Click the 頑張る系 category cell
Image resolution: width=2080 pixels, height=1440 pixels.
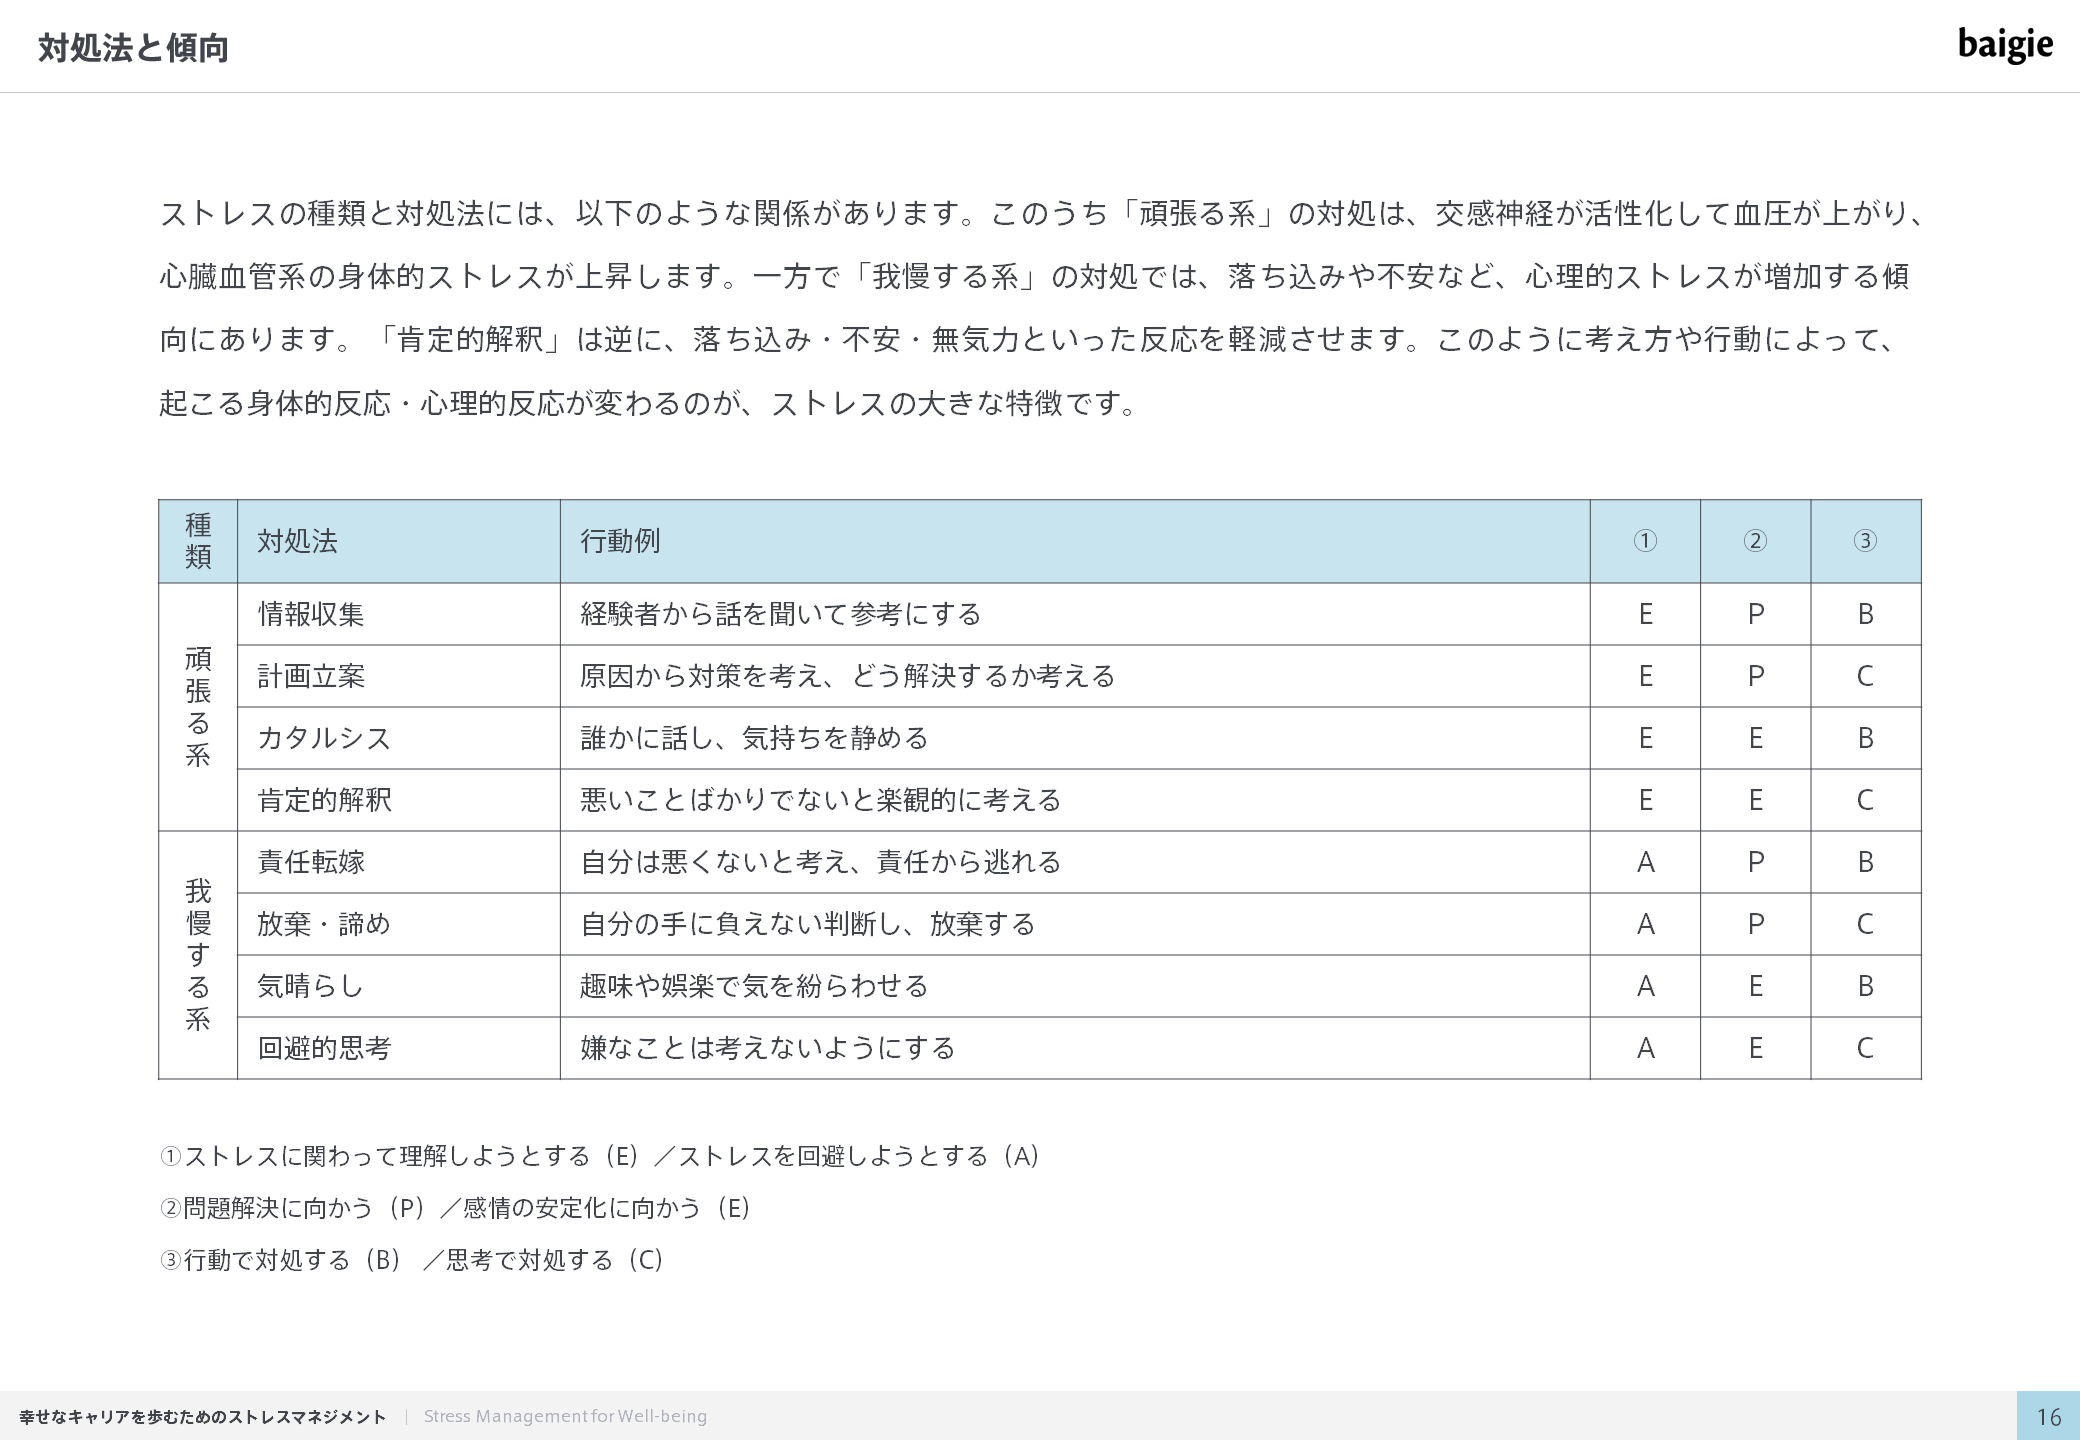(198, 707)
